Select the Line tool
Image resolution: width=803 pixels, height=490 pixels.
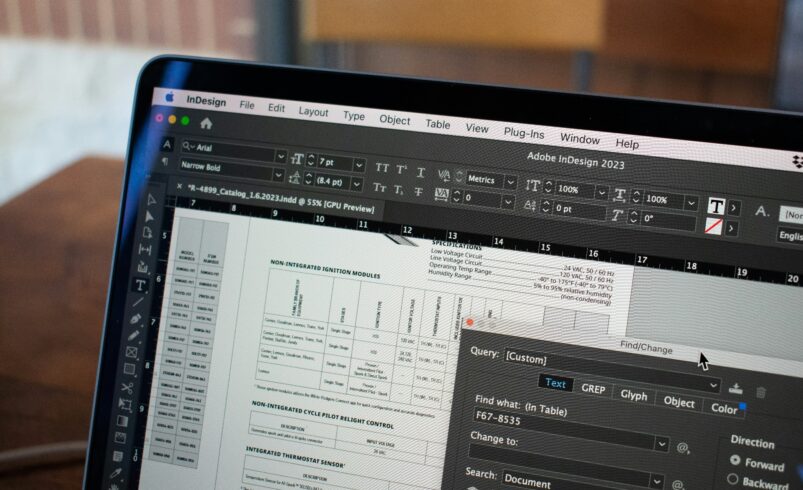coord(138,302)
